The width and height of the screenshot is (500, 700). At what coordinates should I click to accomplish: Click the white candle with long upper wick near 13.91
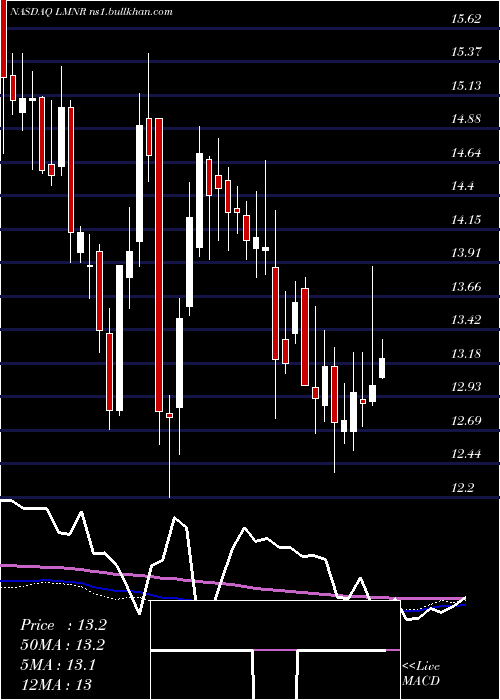(372, 393)
